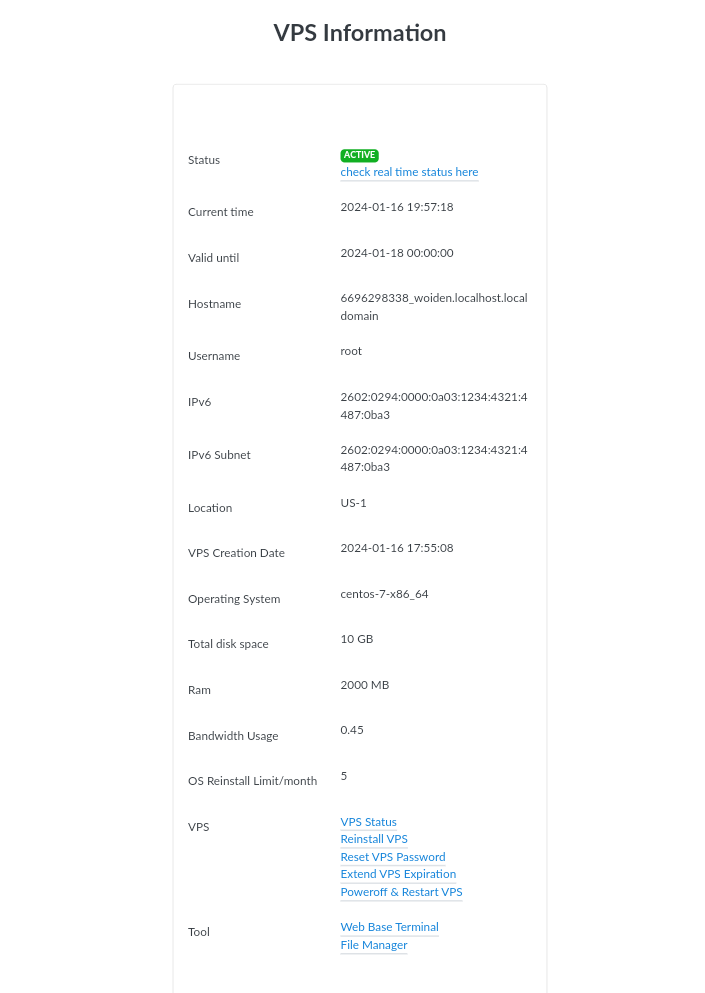Click the US-1 location value
This screenshot has width=705, height=993.
(x=353, y=503)
